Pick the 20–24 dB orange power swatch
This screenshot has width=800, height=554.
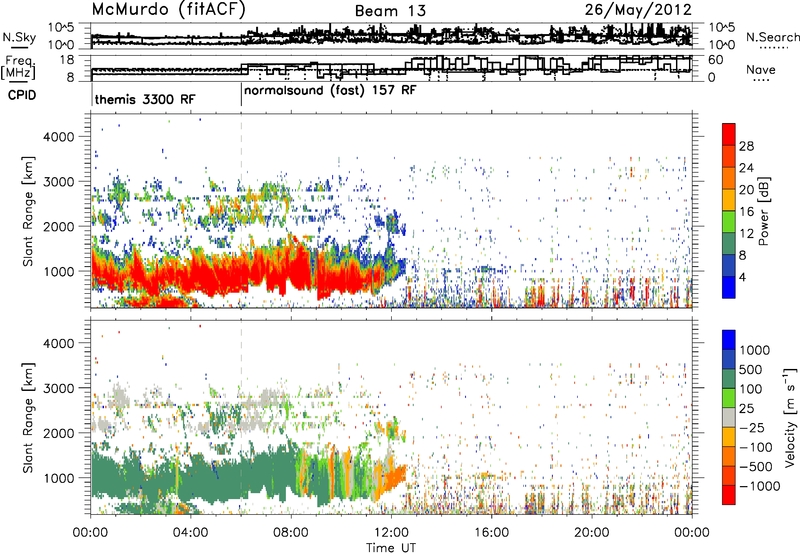click(x=729, y=179)
